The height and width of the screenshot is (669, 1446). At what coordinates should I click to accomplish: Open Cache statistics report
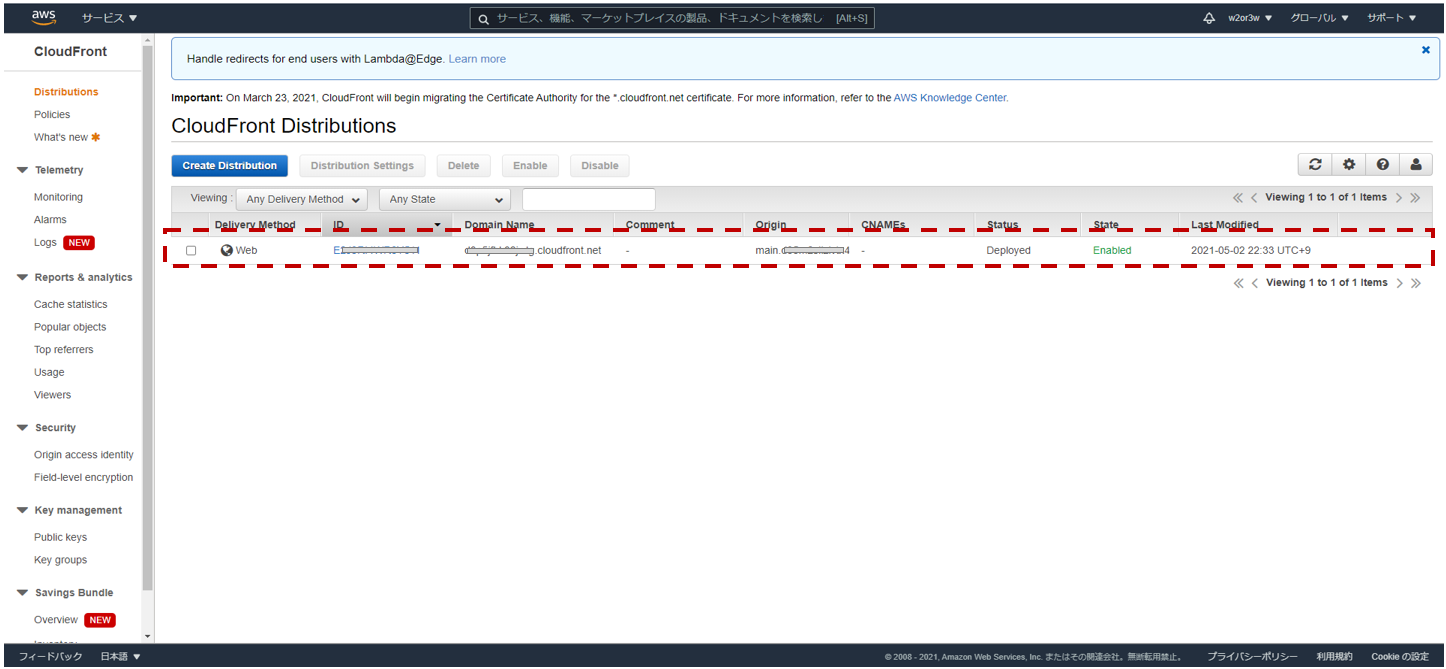coord(70,304)
